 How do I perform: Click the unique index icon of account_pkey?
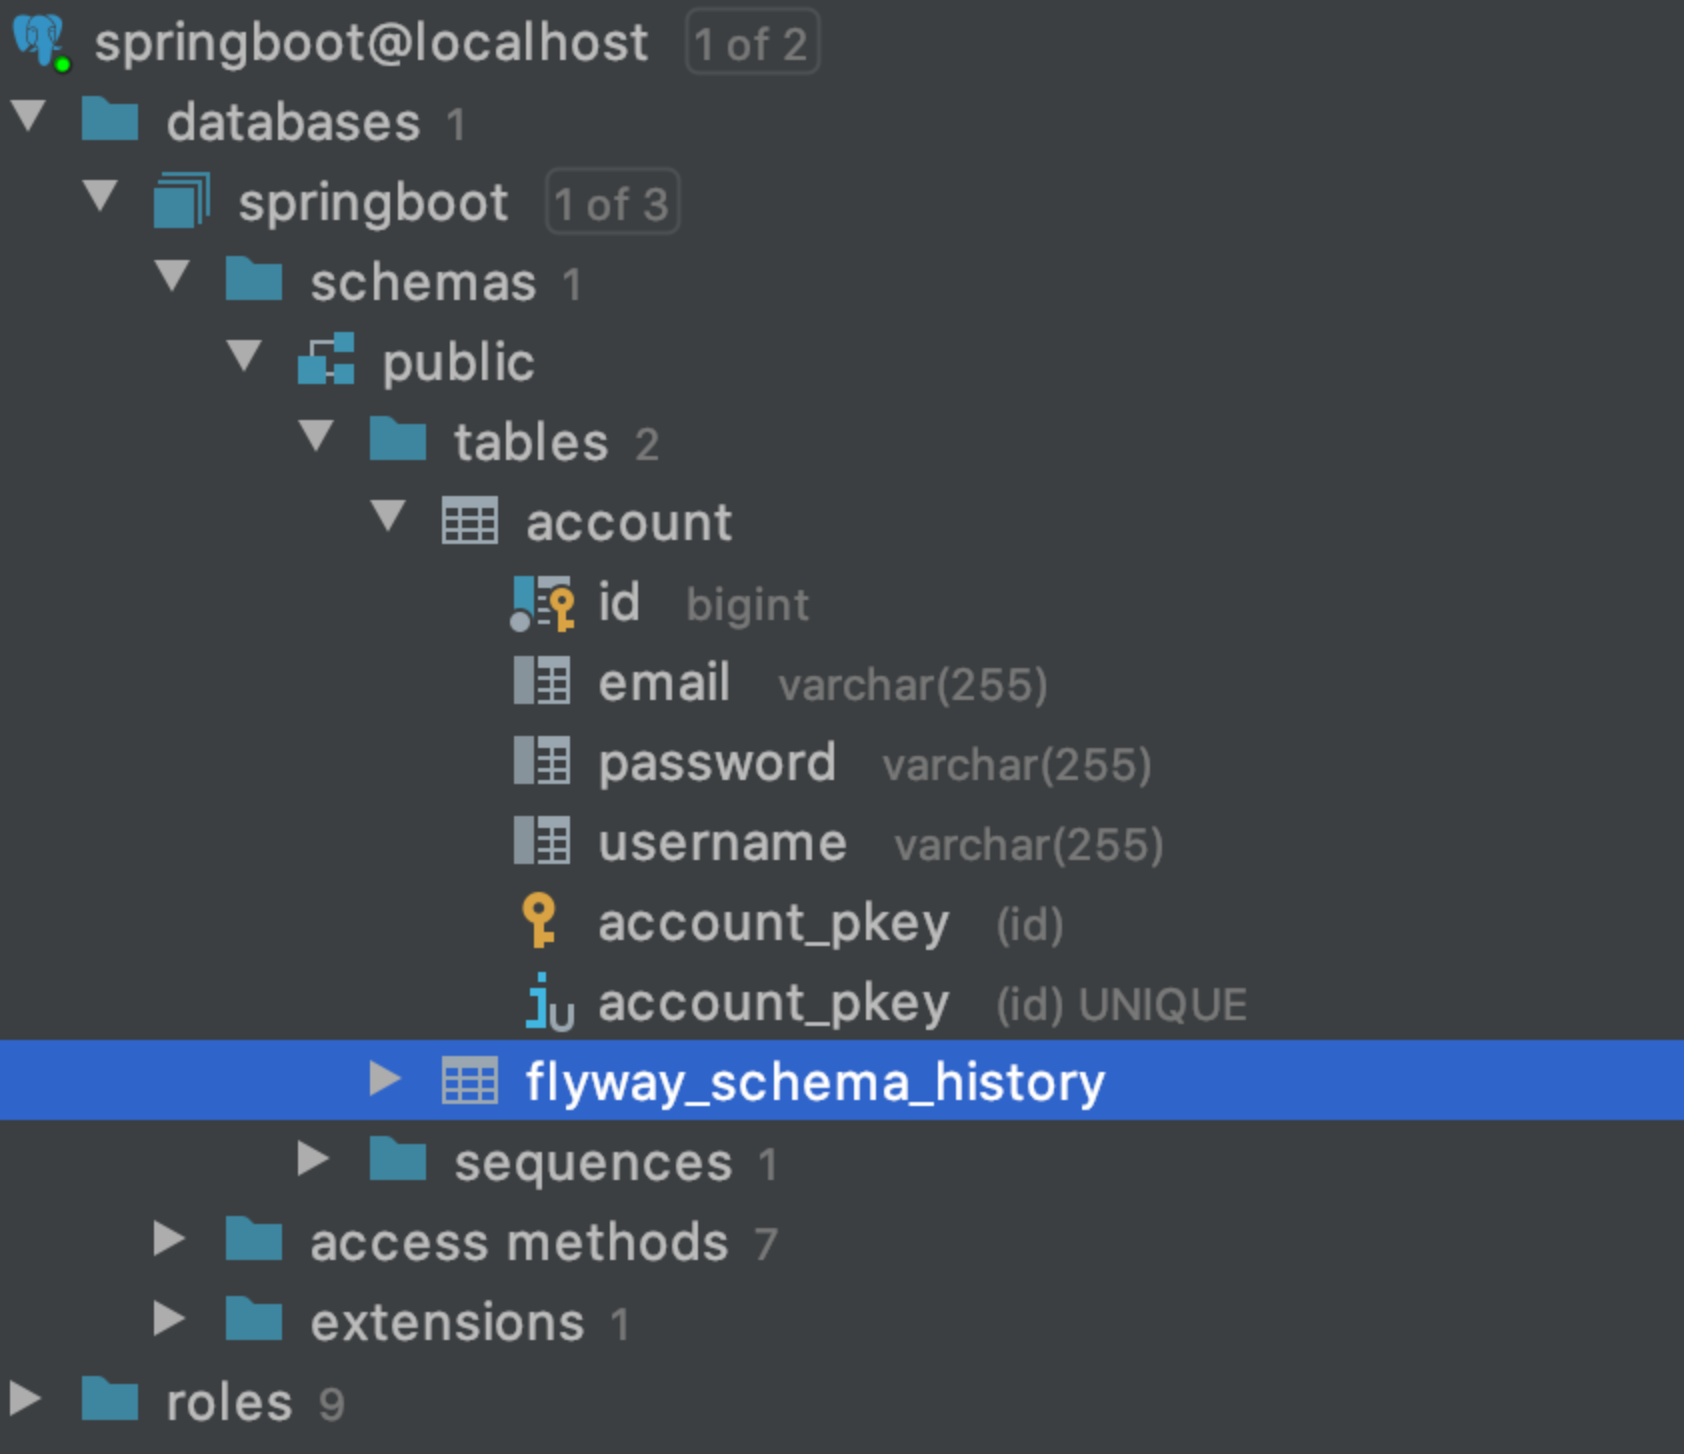[549, 1001]
